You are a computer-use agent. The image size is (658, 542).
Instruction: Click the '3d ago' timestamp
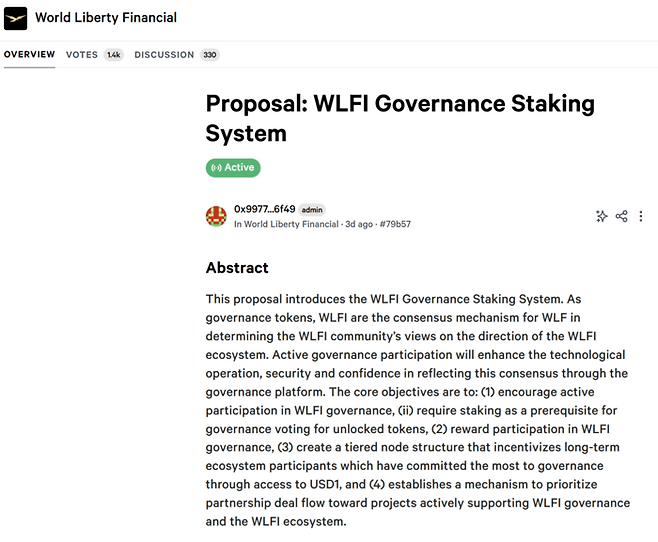pyautogui.click(x=356, y=225)
